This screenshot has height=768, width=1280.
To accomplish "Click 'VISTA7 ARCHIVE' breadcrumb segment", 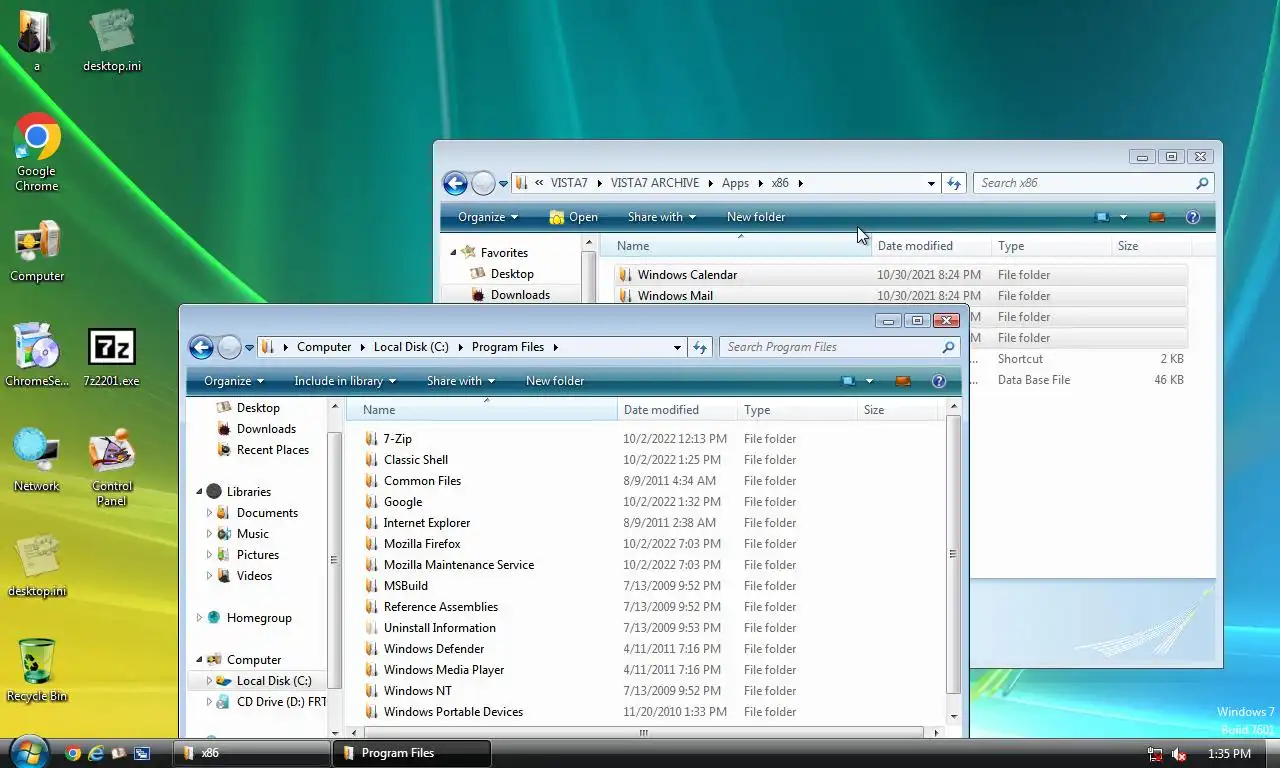I will 655,183.
